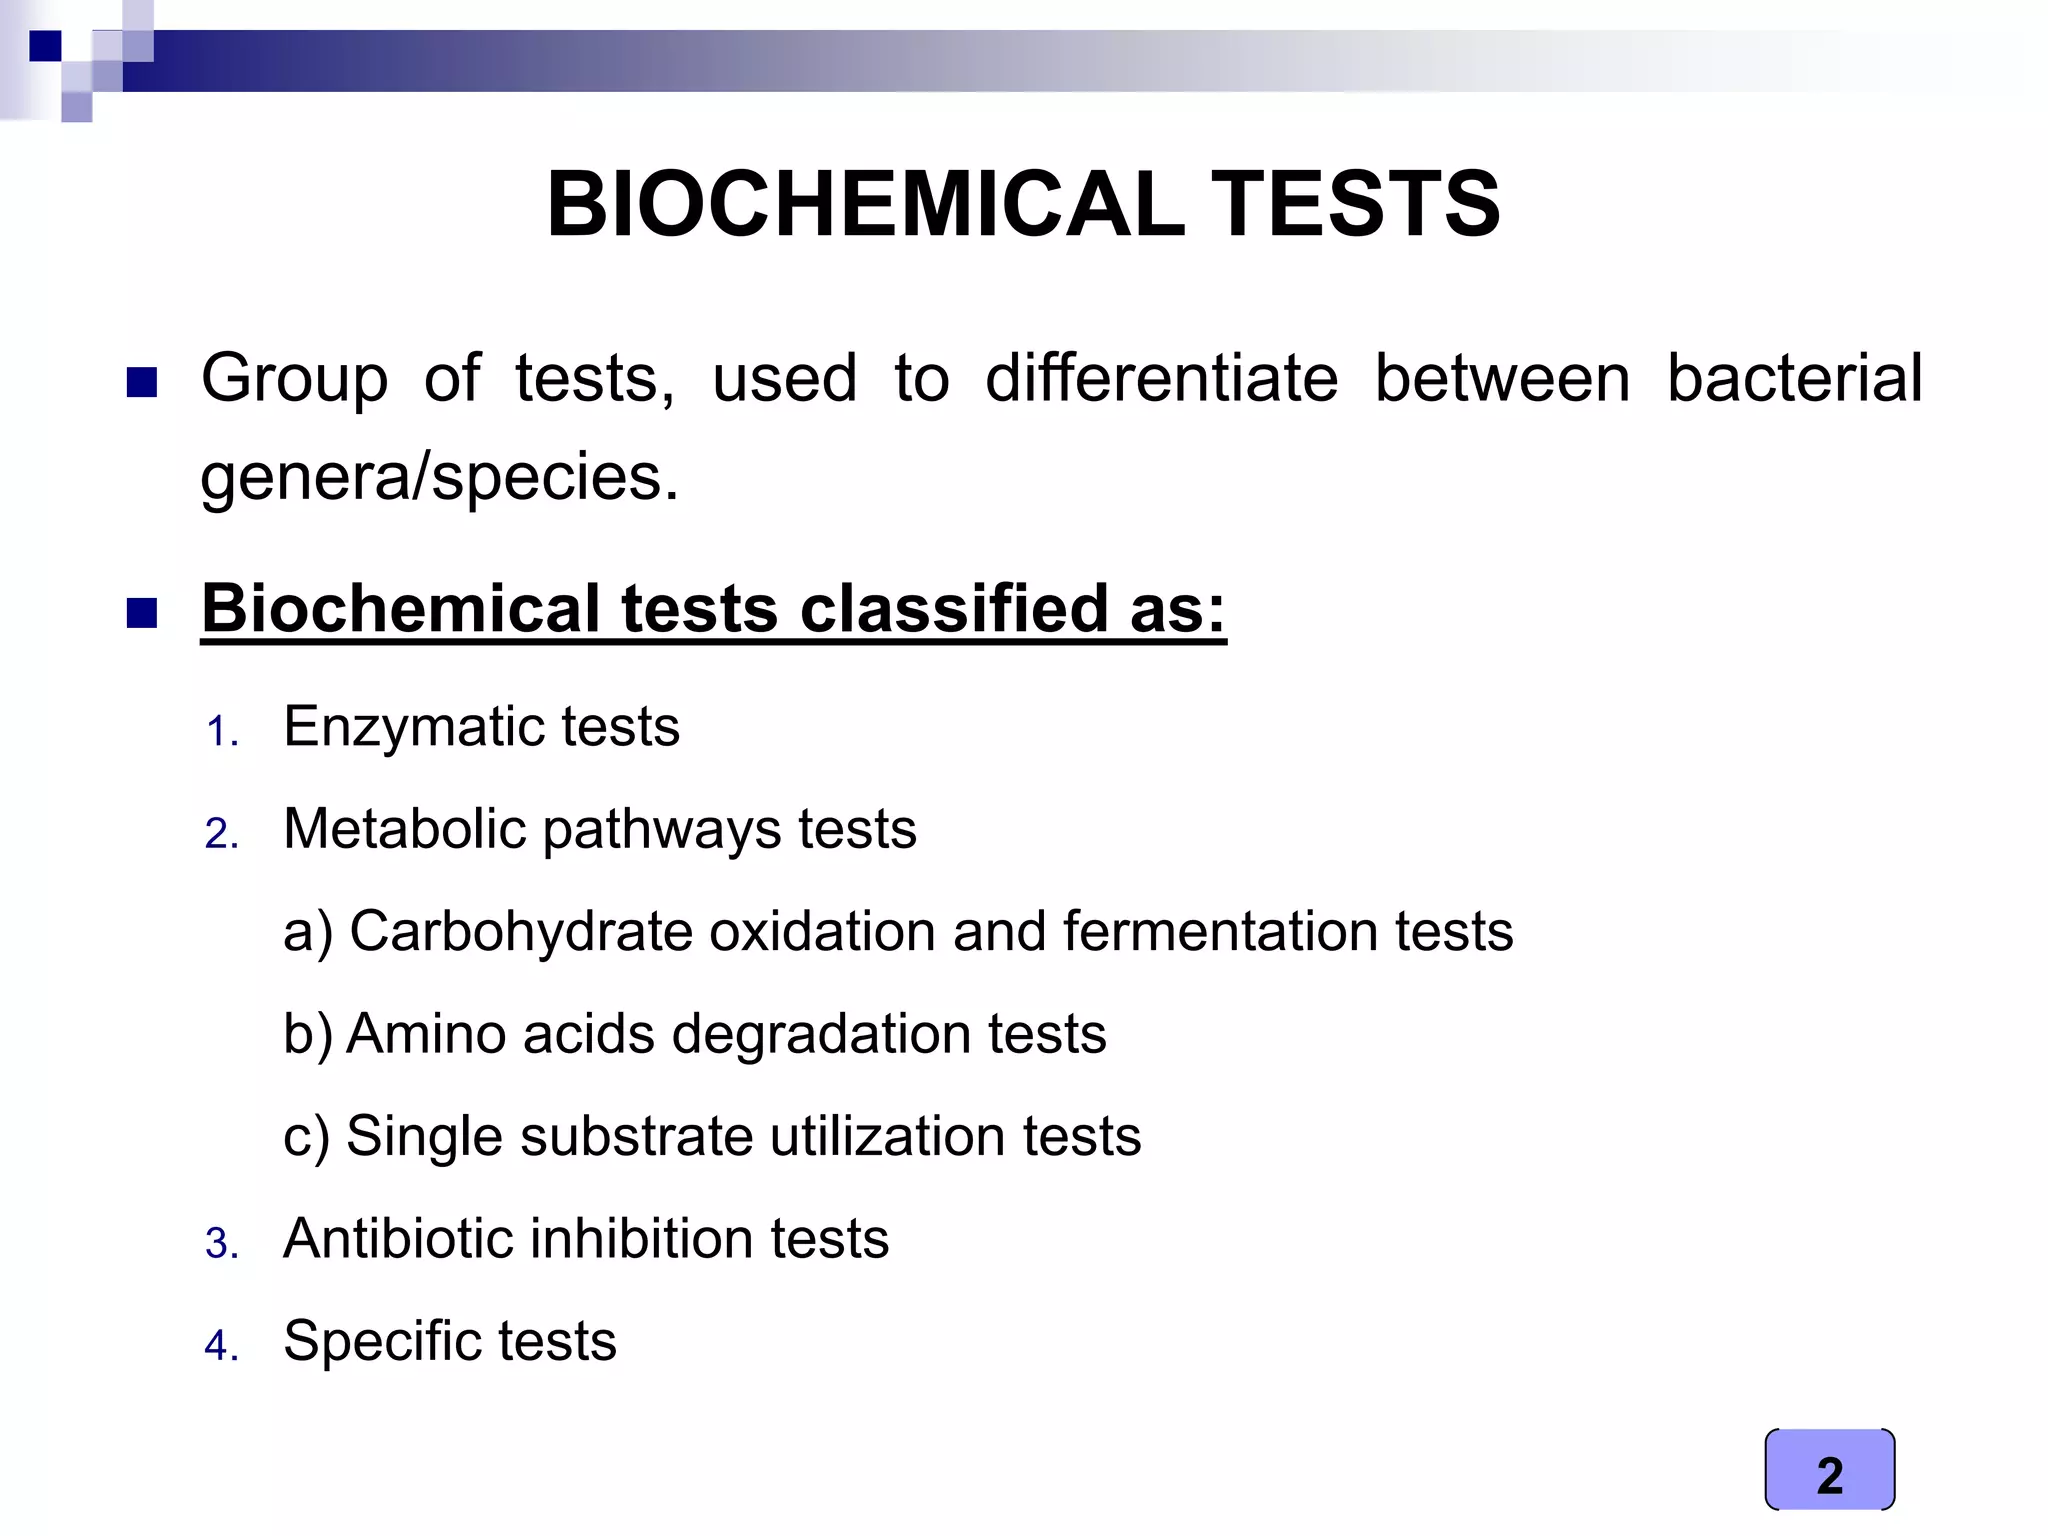Select the 'Specific tests' list item
Image resolution: width=2048 pixels, height=1536 pixels.
[450, 1341]
